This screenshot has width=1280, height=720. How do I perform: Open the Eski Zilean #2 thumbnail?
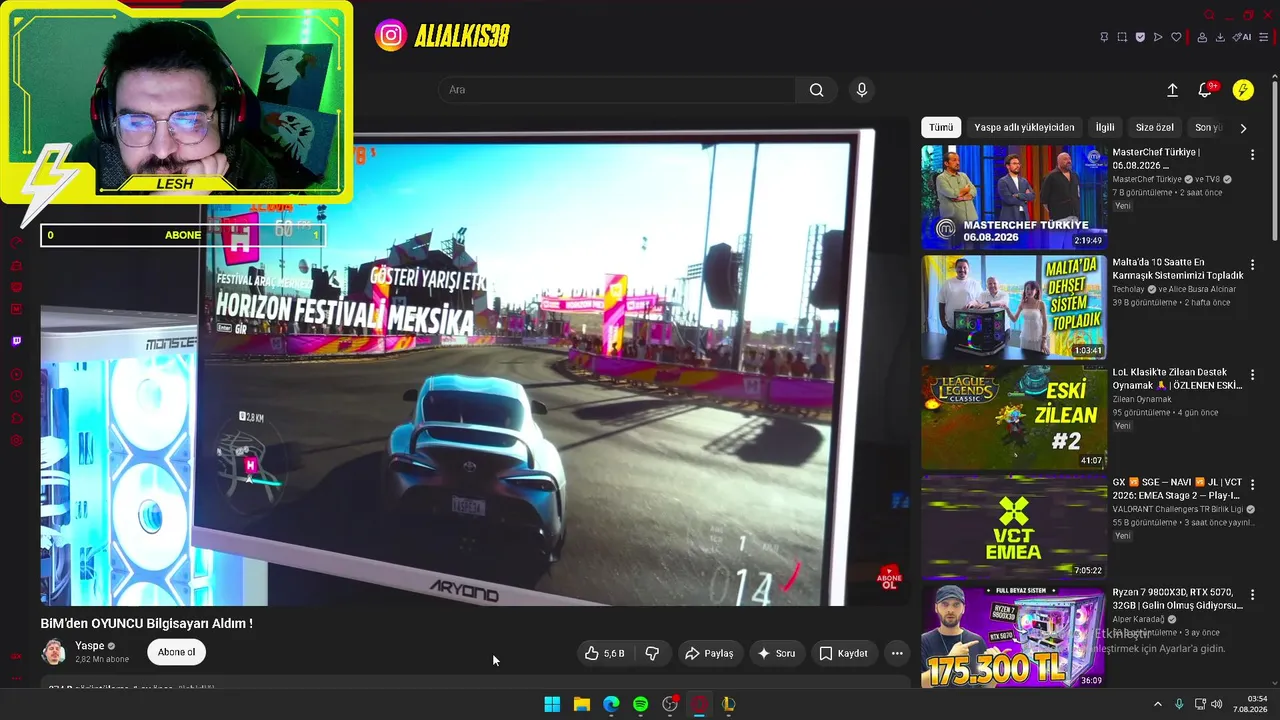point(1014,417)
